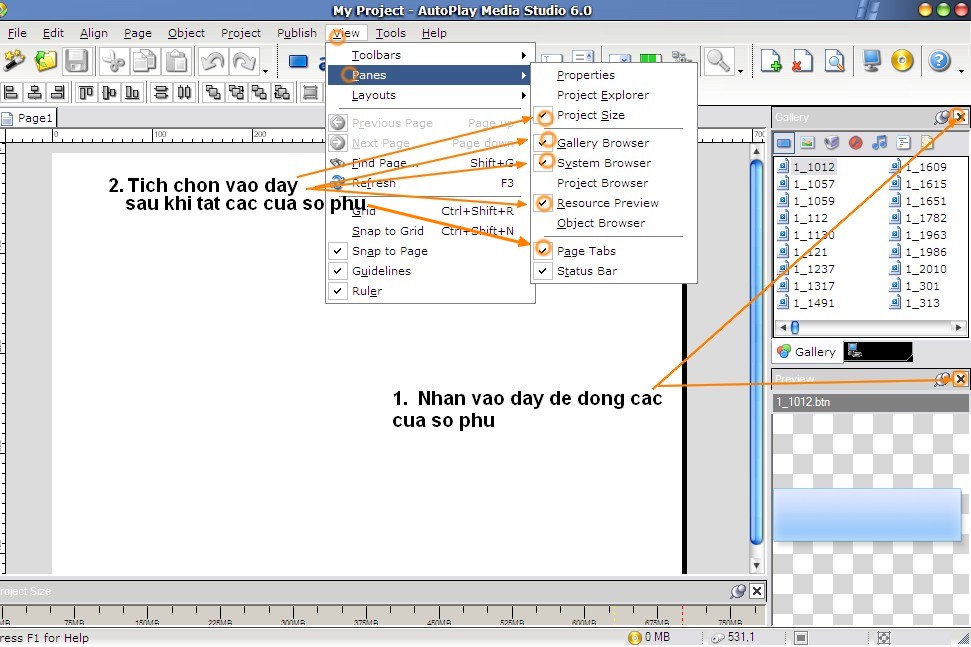
Task: Click the gold disc Build icon
Action: (x=902, y=61)
